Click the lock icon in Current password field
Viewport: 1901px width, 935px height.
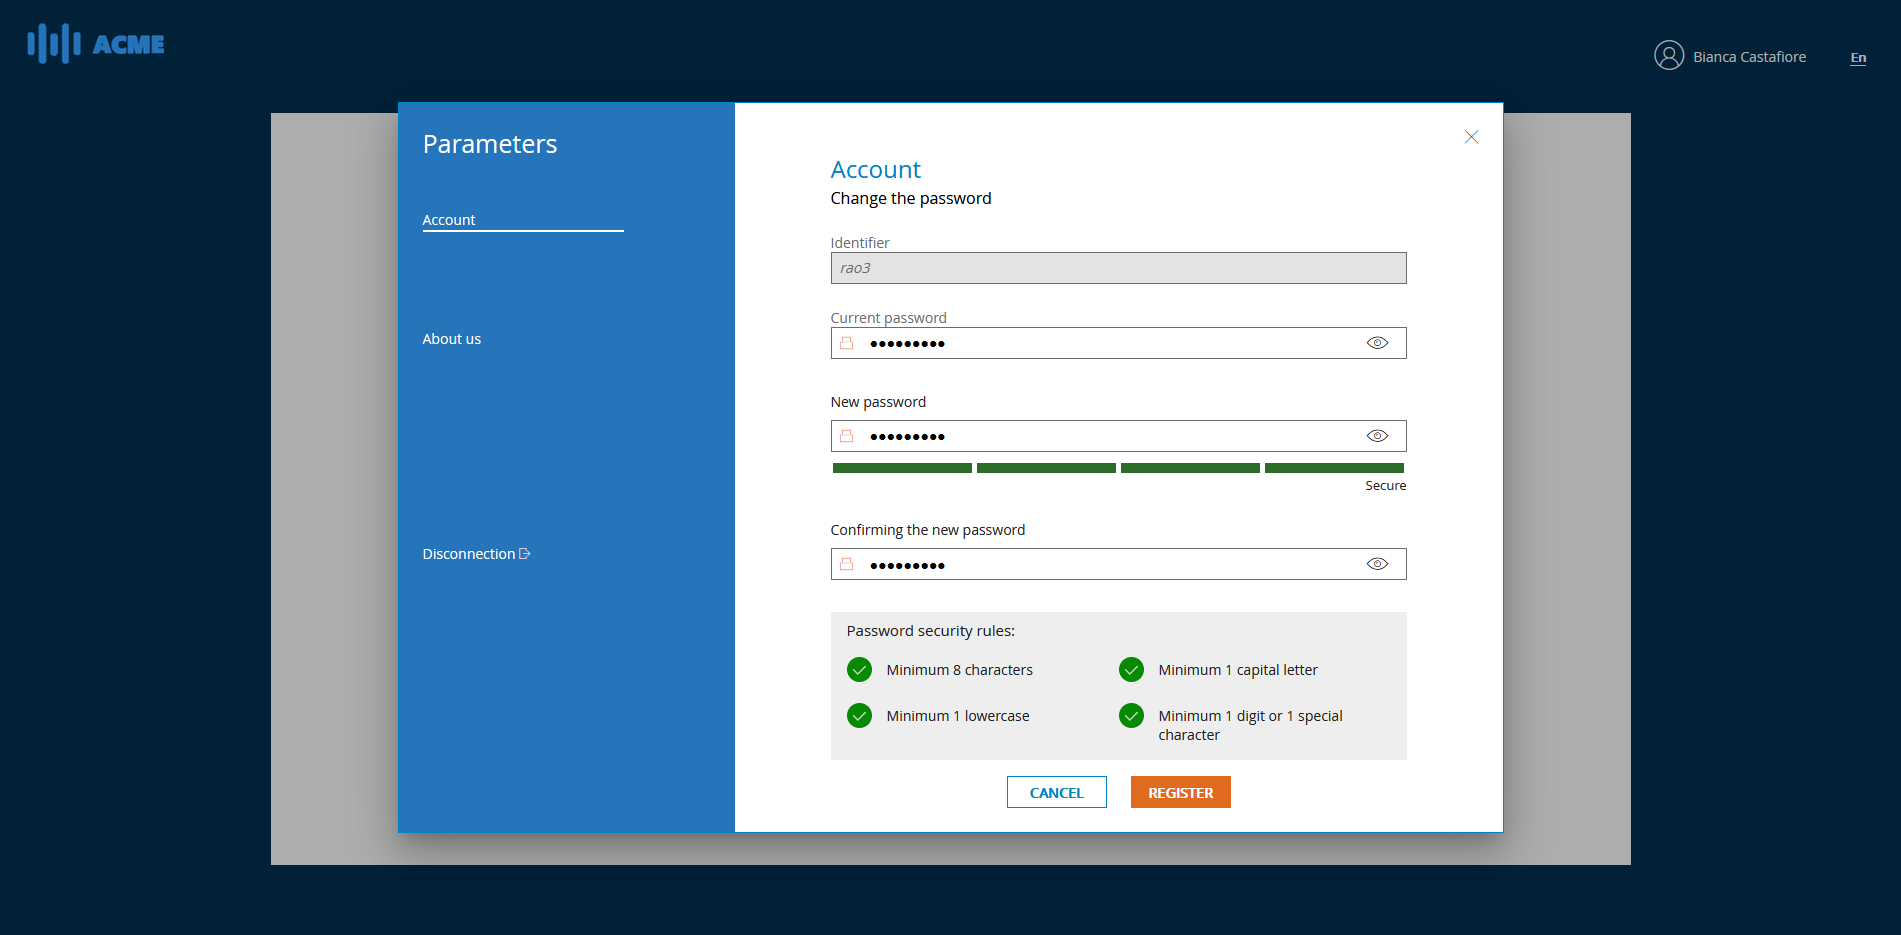(x=846, y=342)
